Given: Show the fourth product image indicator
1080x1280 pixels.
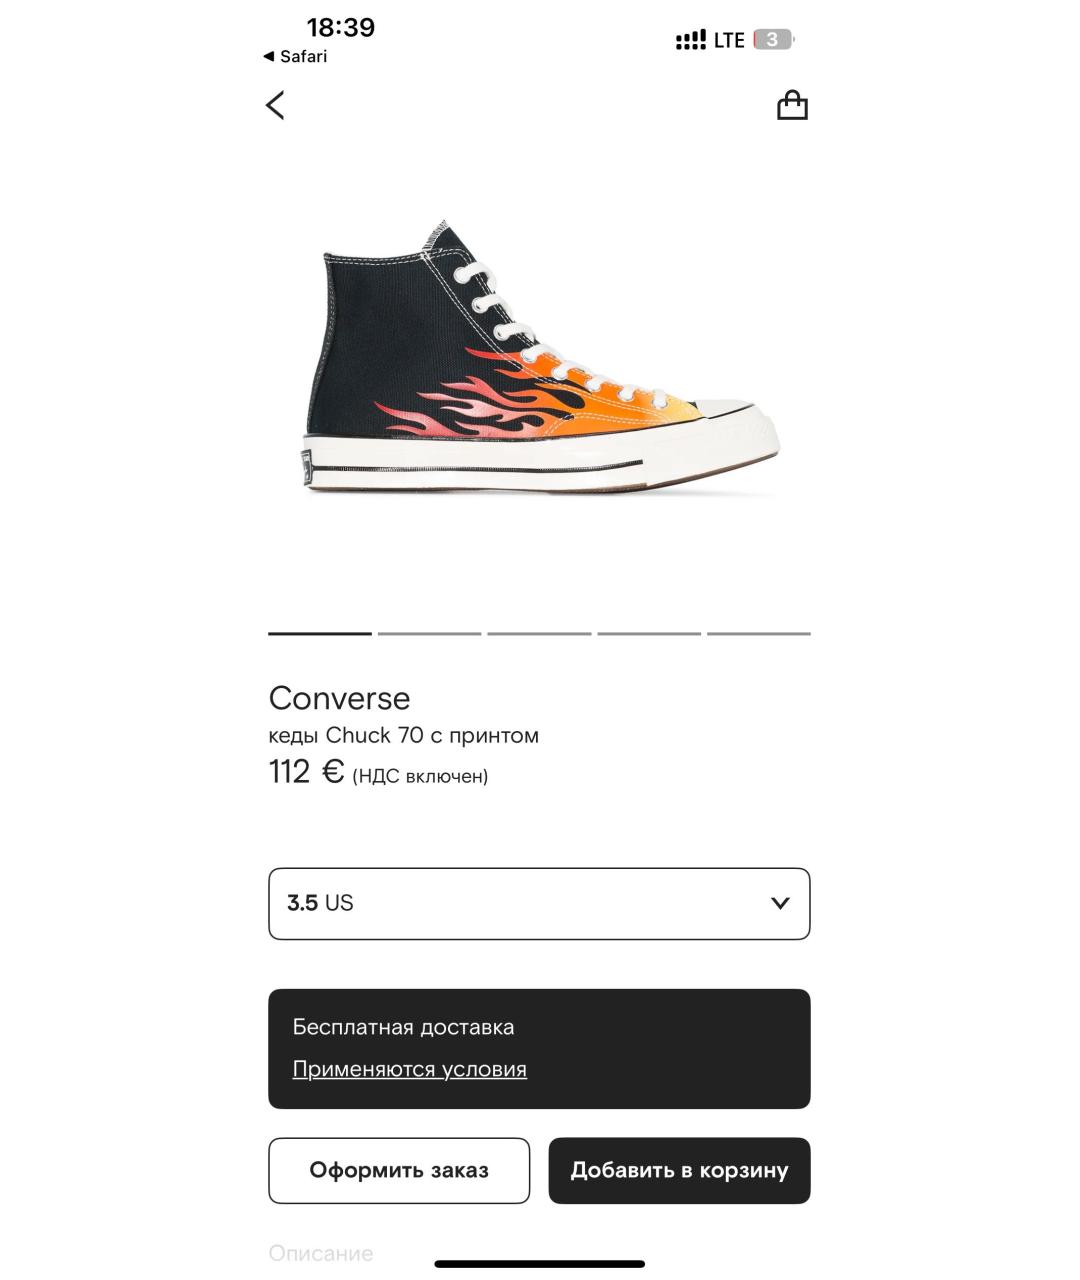Looking at the screenshot, I should [649, 633].
